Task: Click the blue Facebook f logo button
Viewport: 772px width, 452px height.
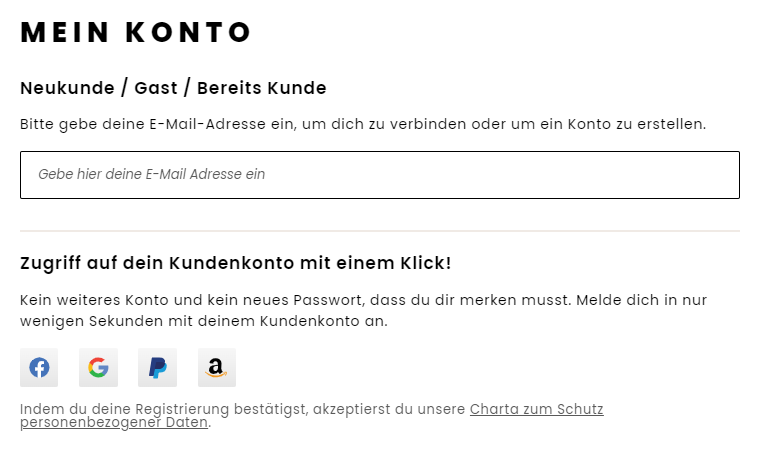Action: pos(39,367)
